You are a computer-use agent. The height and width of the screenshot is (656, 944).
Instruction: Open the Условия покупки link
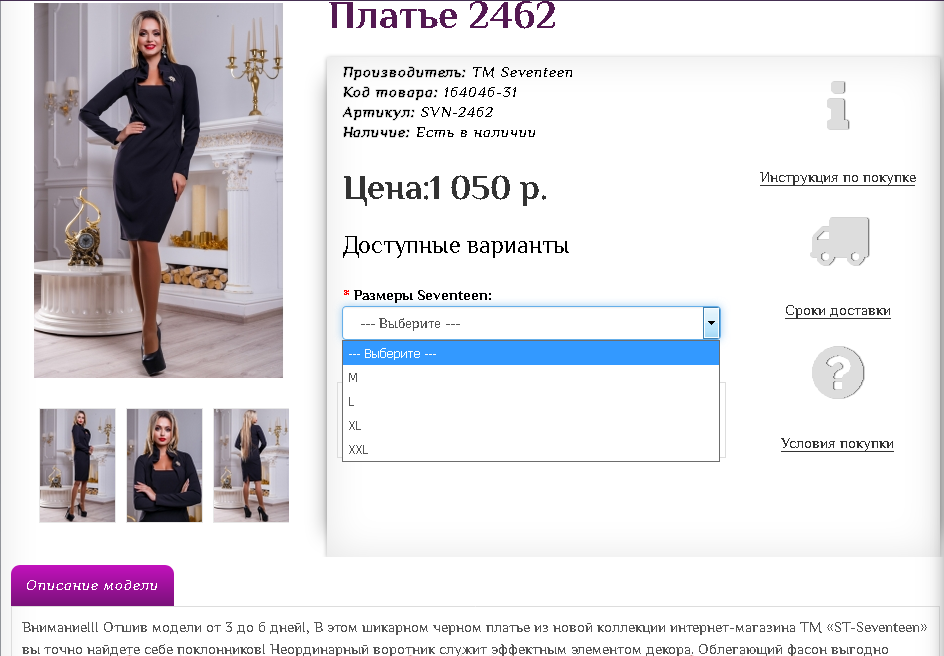click(x=837, y=444)
